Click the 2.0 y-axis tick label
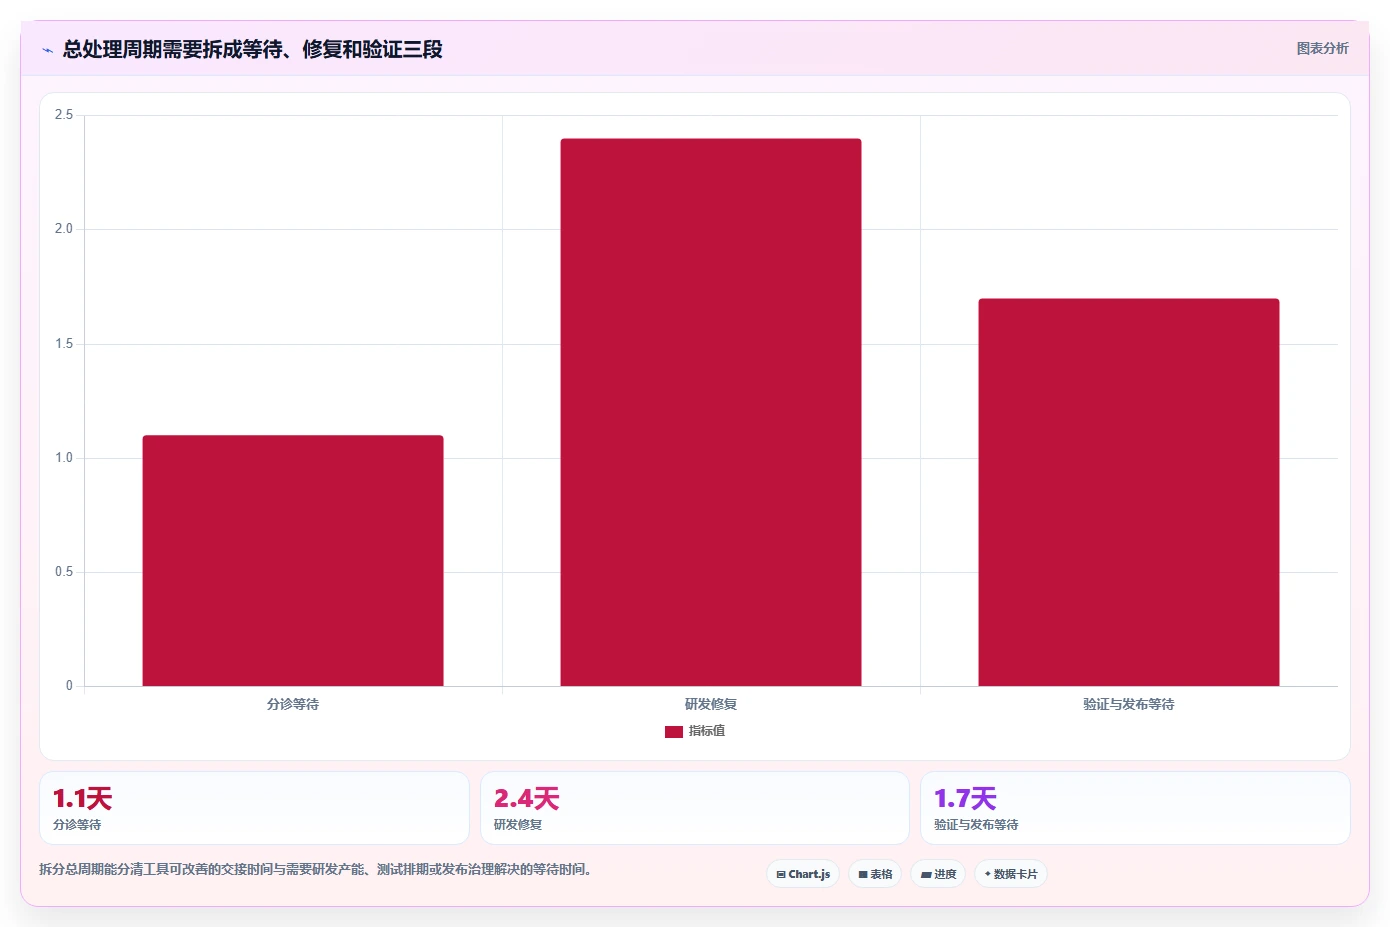Viewport: 1390px width, 927px height. coord(64,229)
